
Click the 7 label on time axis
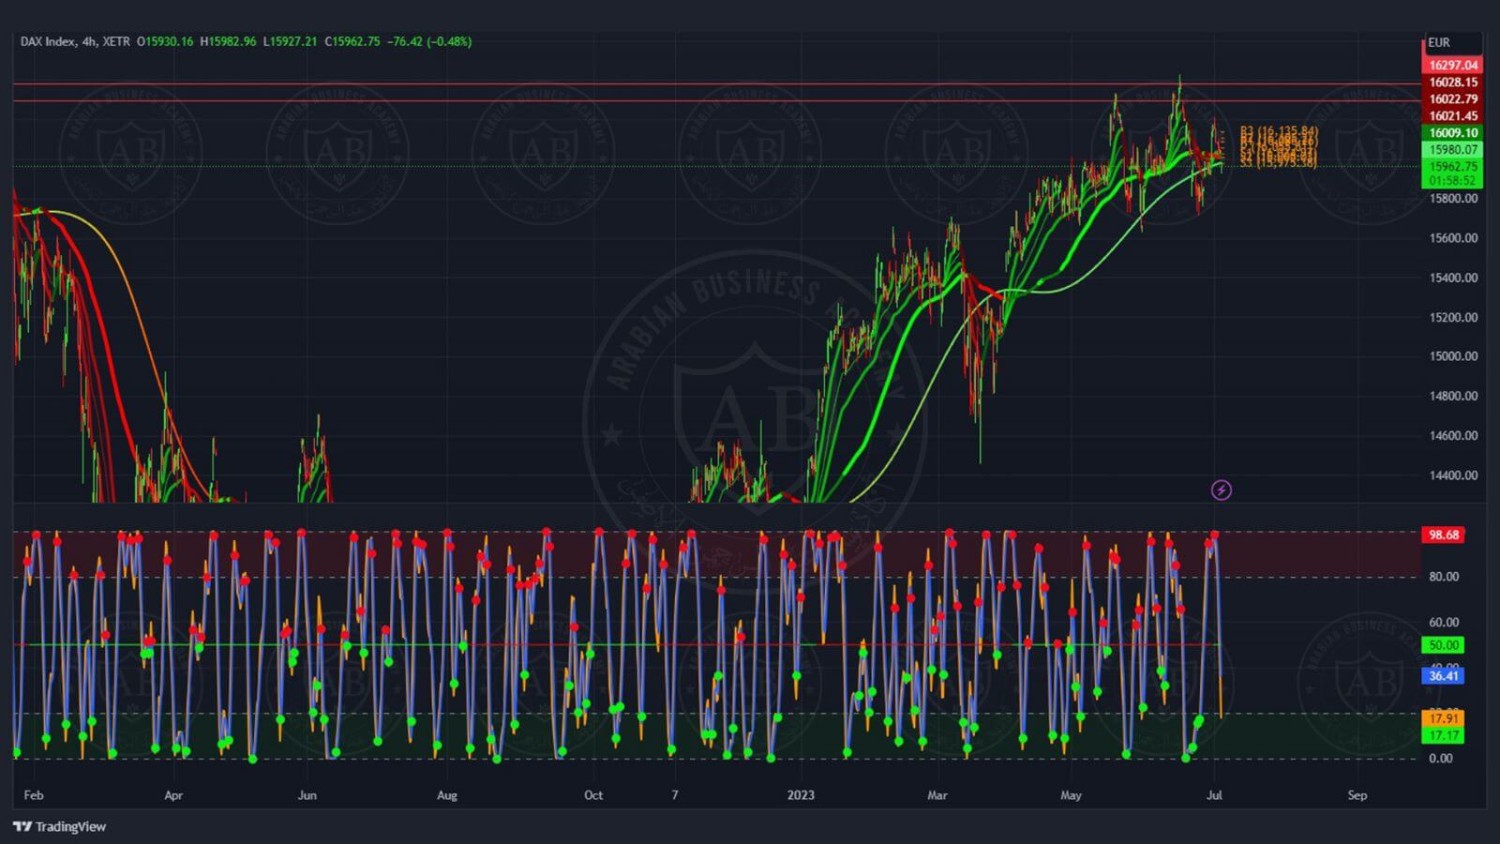tap(675, 795)
